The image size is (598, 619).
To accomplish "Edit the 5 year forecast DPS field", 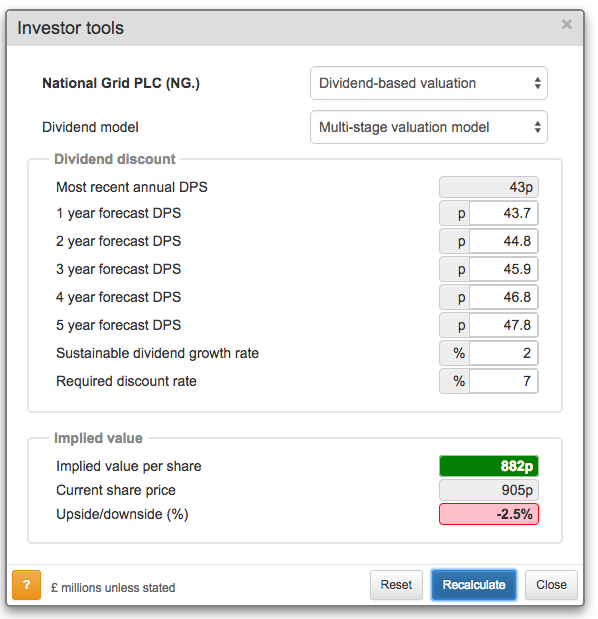I will 503,325.
